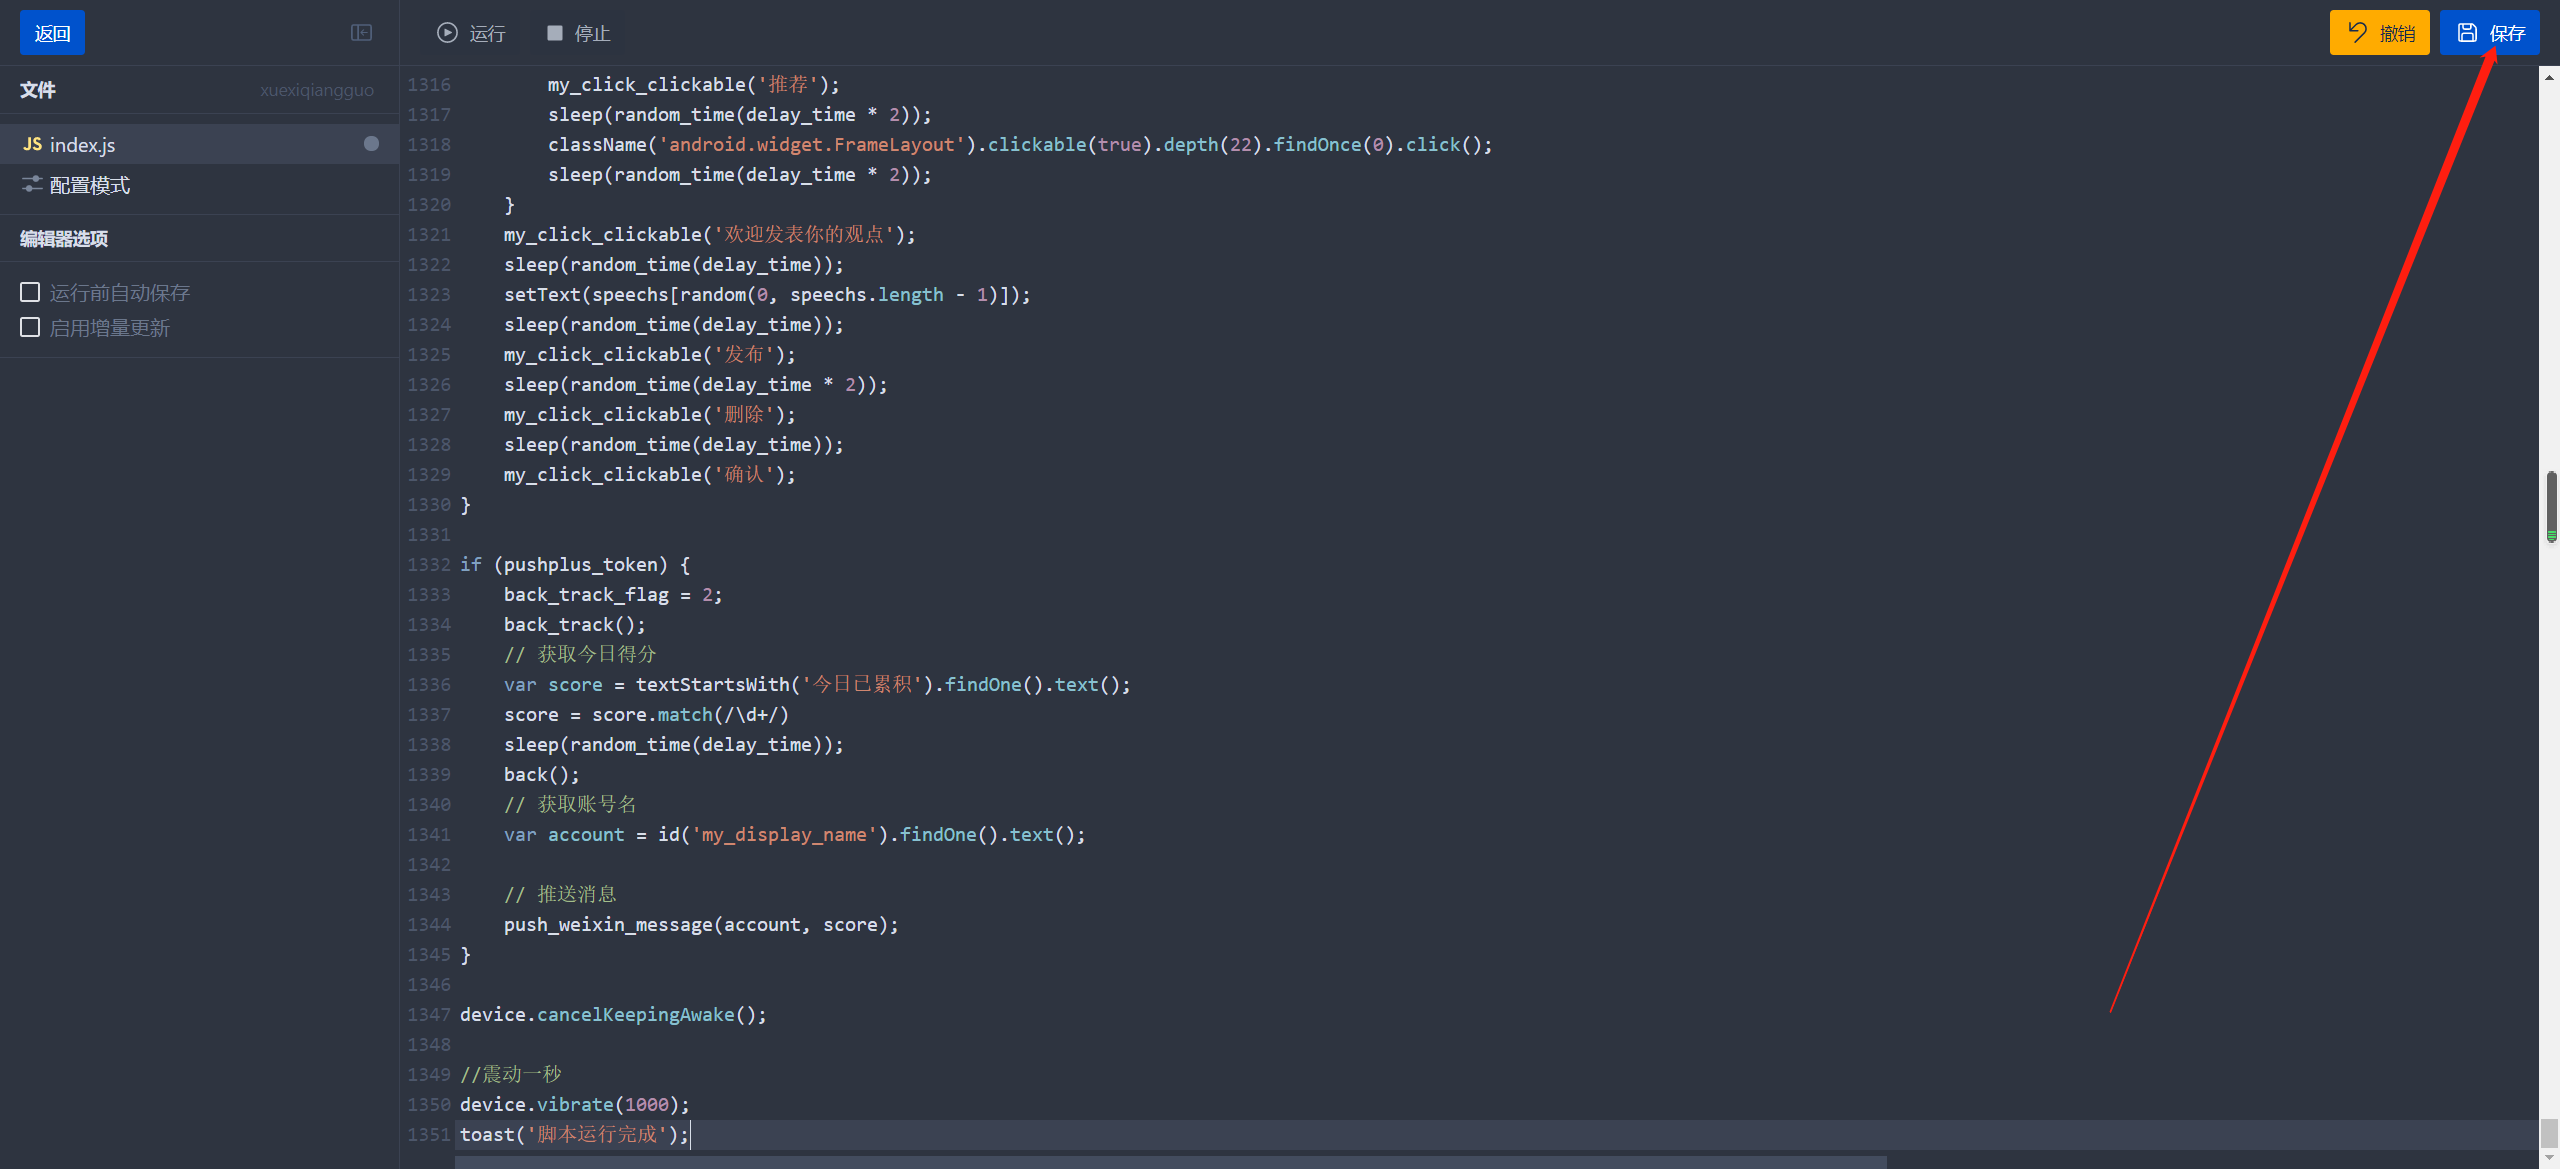
Task: Click the 'back_track();' line
Action: [575, 624]
